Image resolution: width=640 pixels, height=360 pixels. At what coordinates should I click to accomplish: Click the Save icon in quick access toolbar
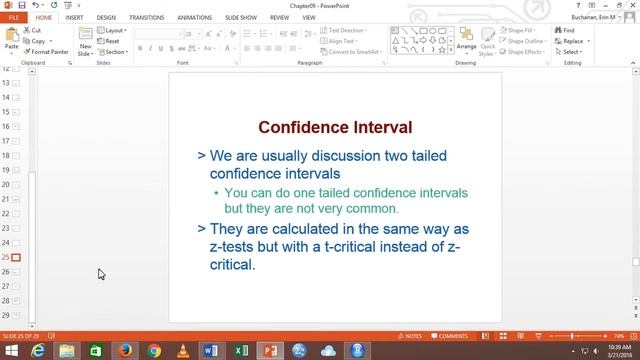pyautogui.click(x=22, y=5)
